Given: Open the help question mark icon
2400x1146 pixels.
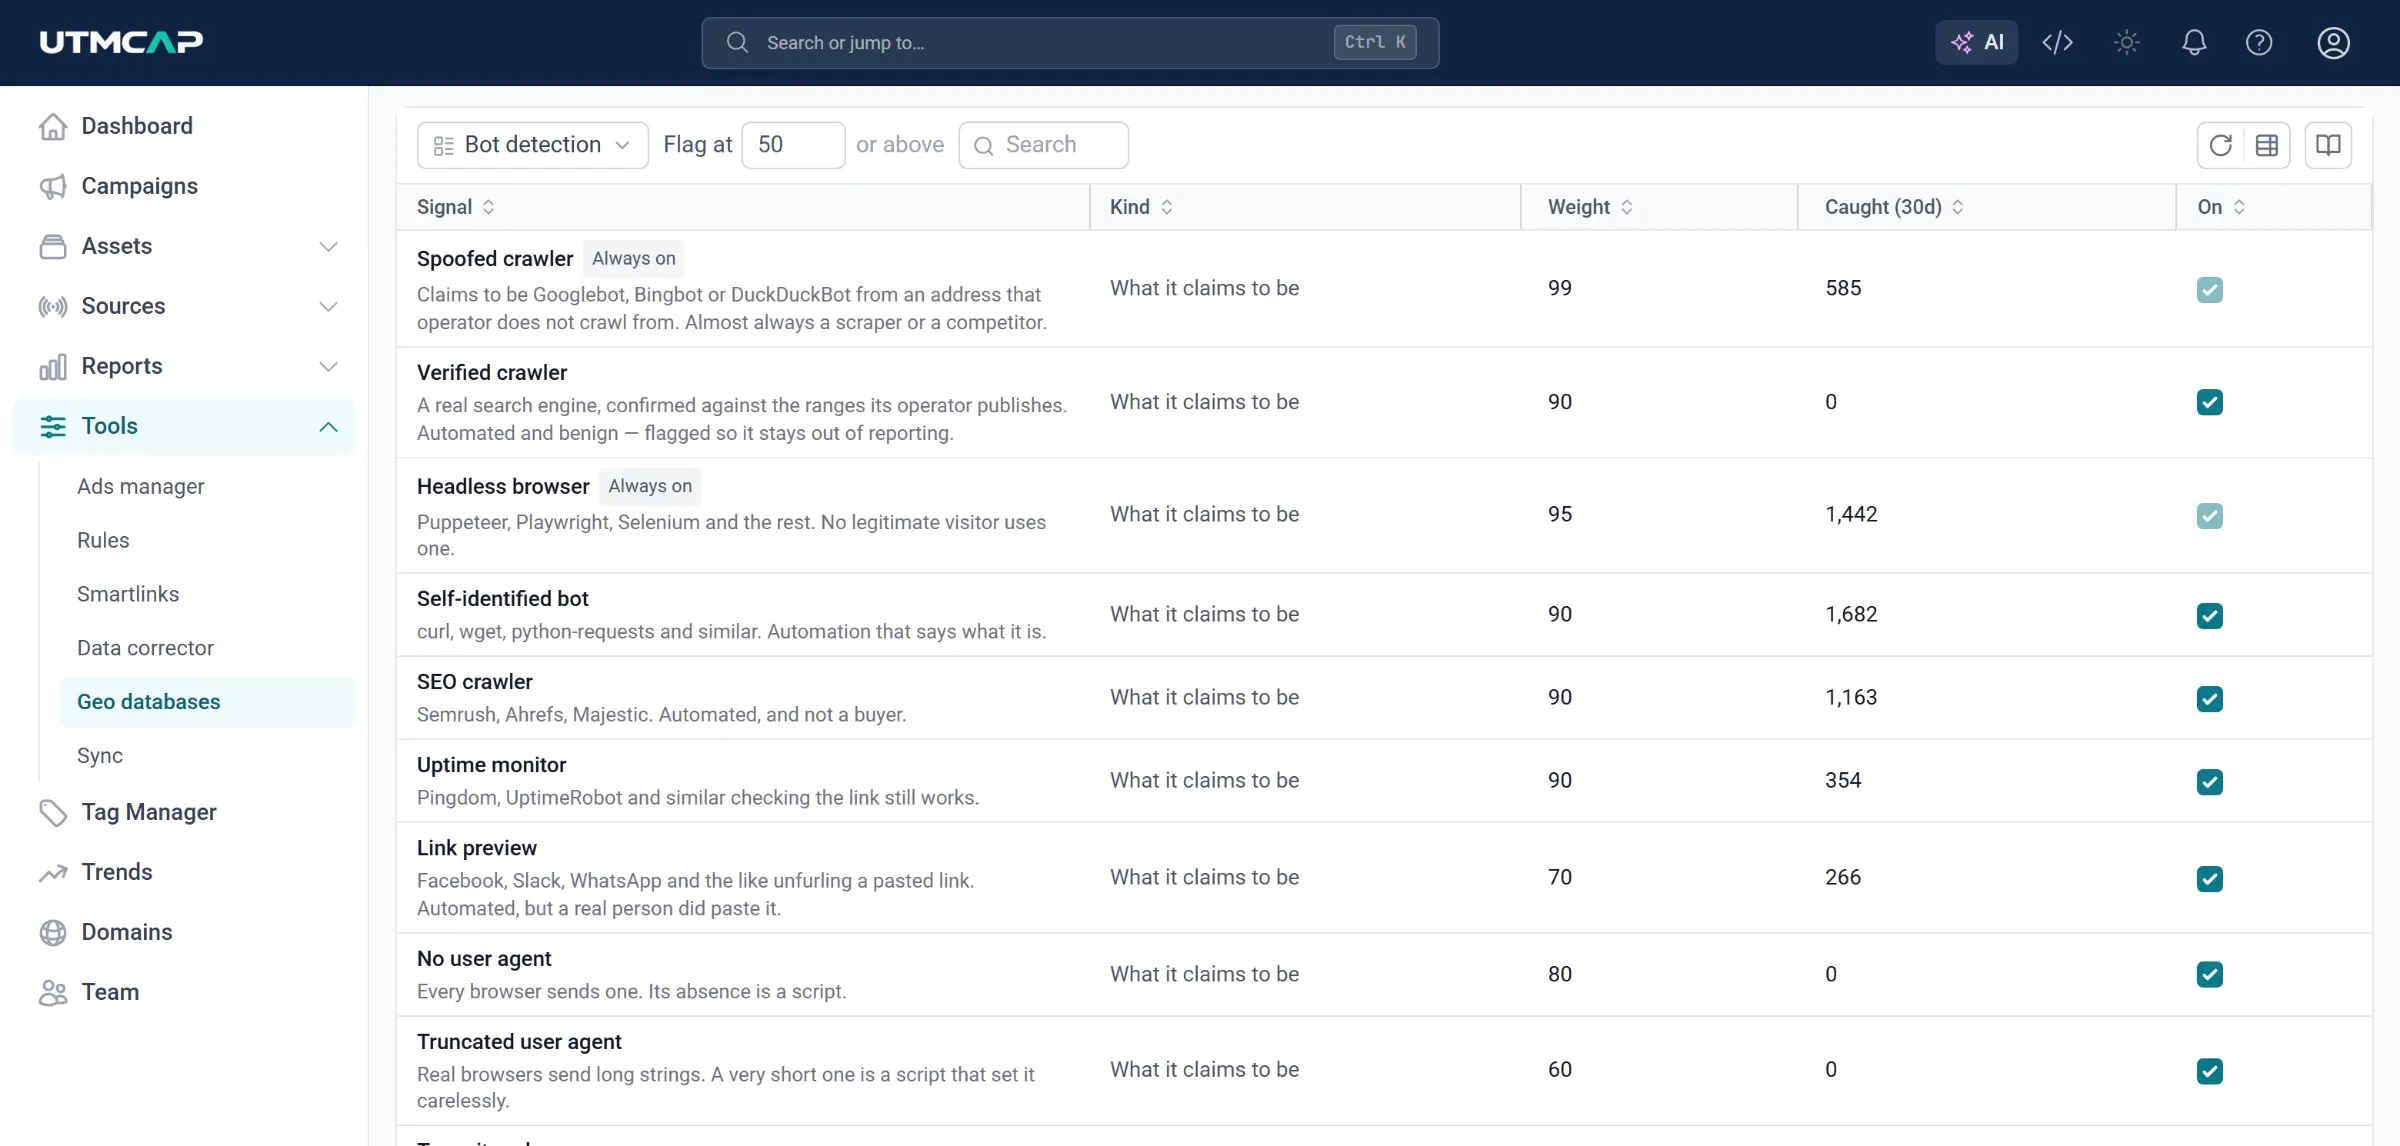Looking at the screenshot, I should click(2259, 42).
